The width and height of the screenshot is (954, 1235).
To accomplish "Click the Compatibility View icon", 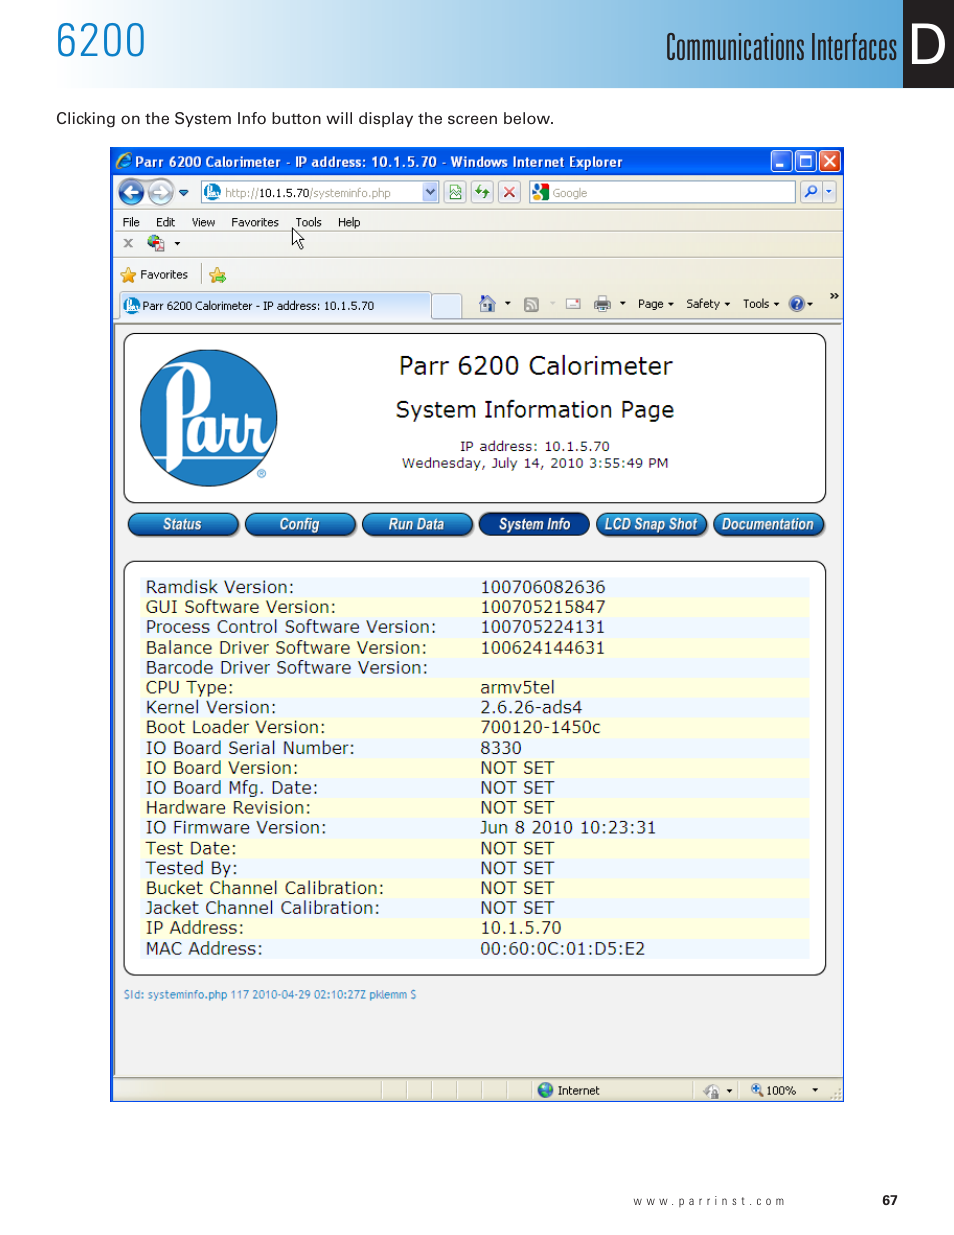I will (456, 192).
